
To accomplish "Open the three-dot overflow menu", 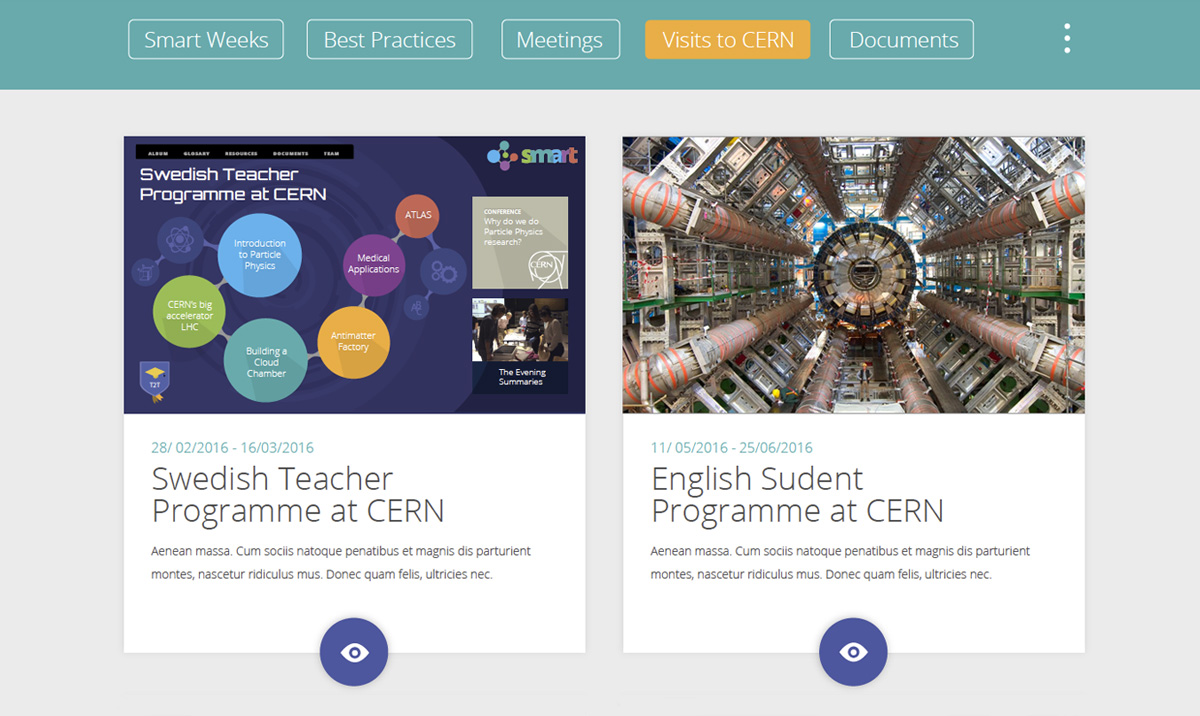I will click(1067, 39).
